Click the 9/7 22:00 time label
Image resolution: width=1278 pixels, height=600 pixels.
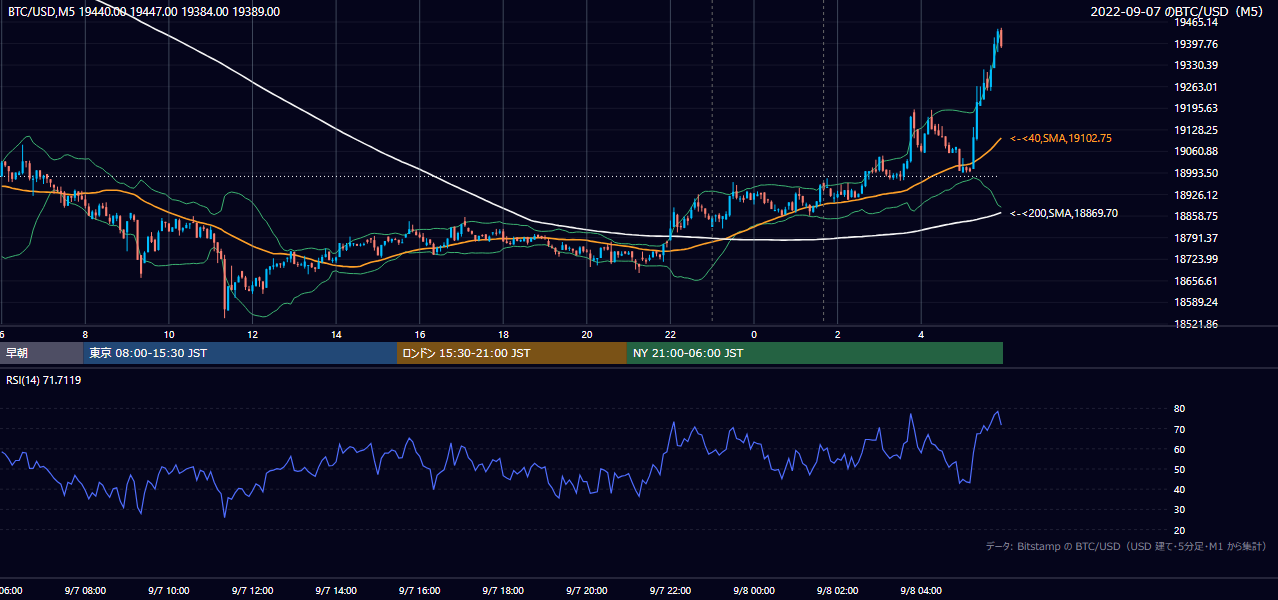671,591
